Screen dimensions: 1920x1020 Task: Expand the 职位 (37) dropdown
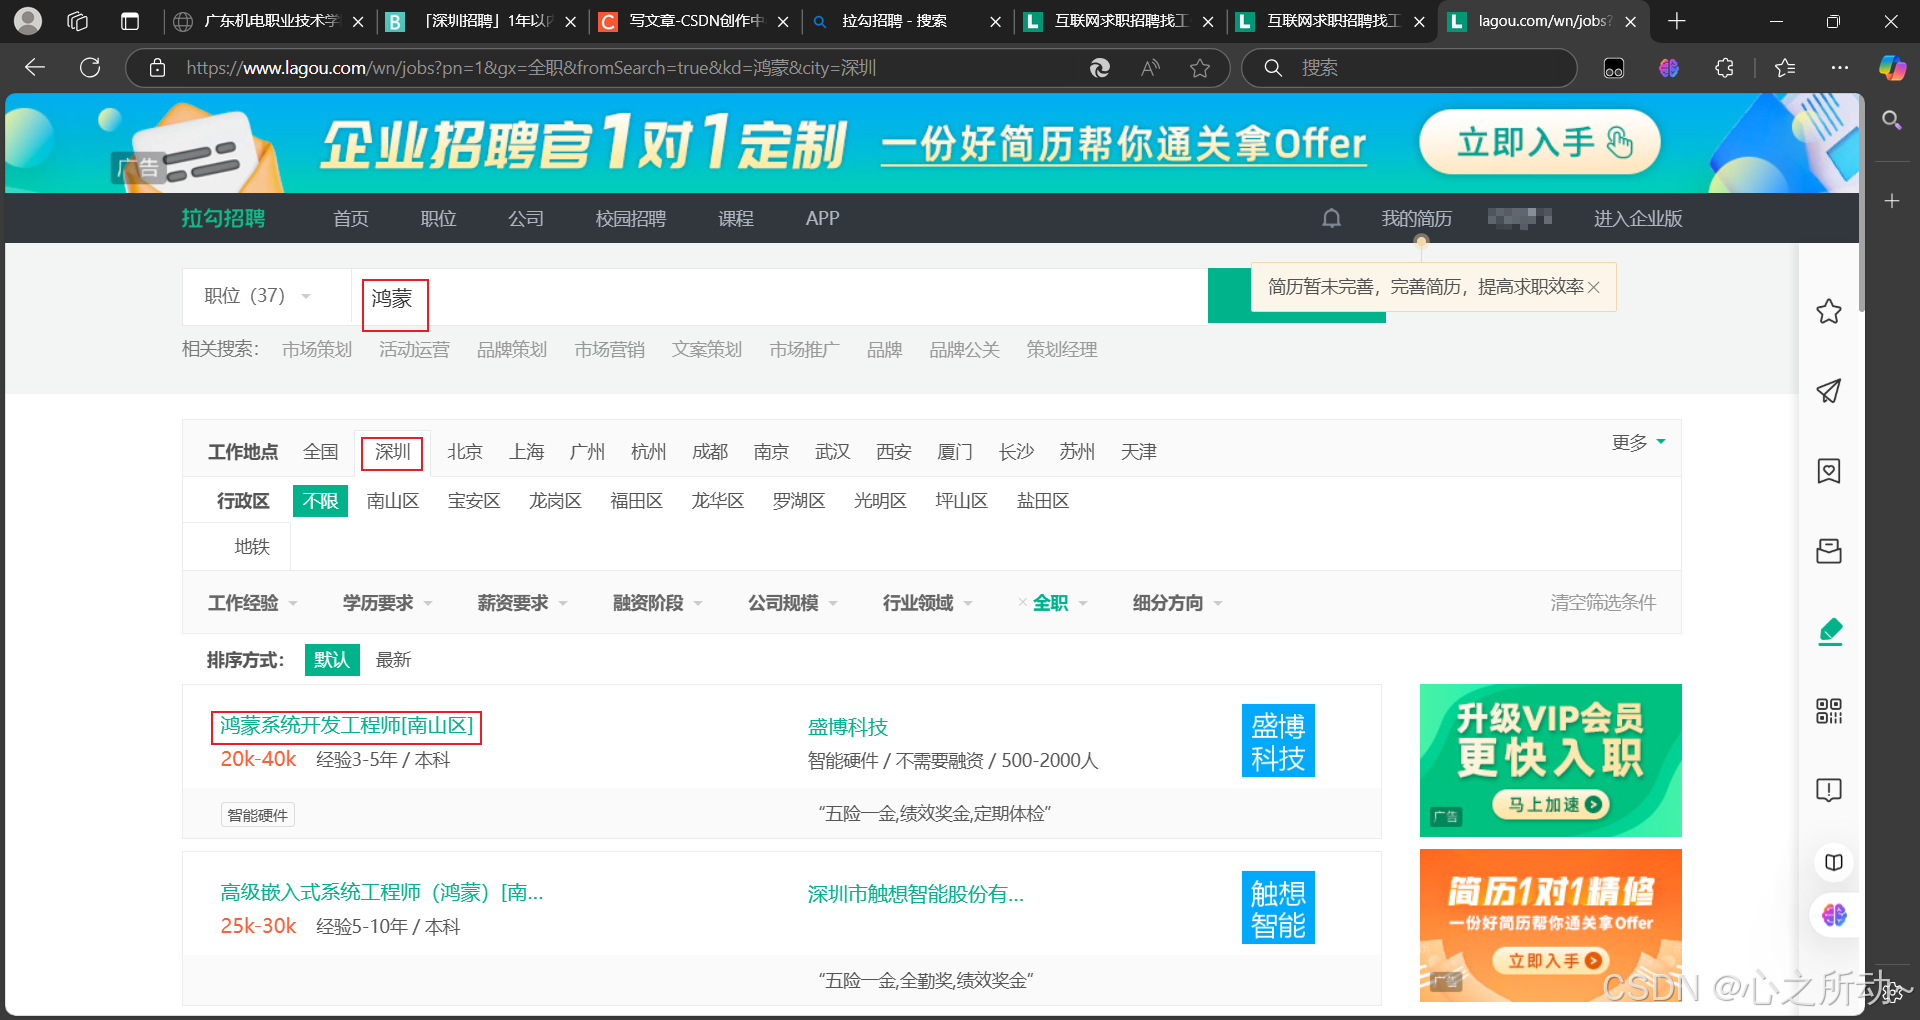coord(257,296)
